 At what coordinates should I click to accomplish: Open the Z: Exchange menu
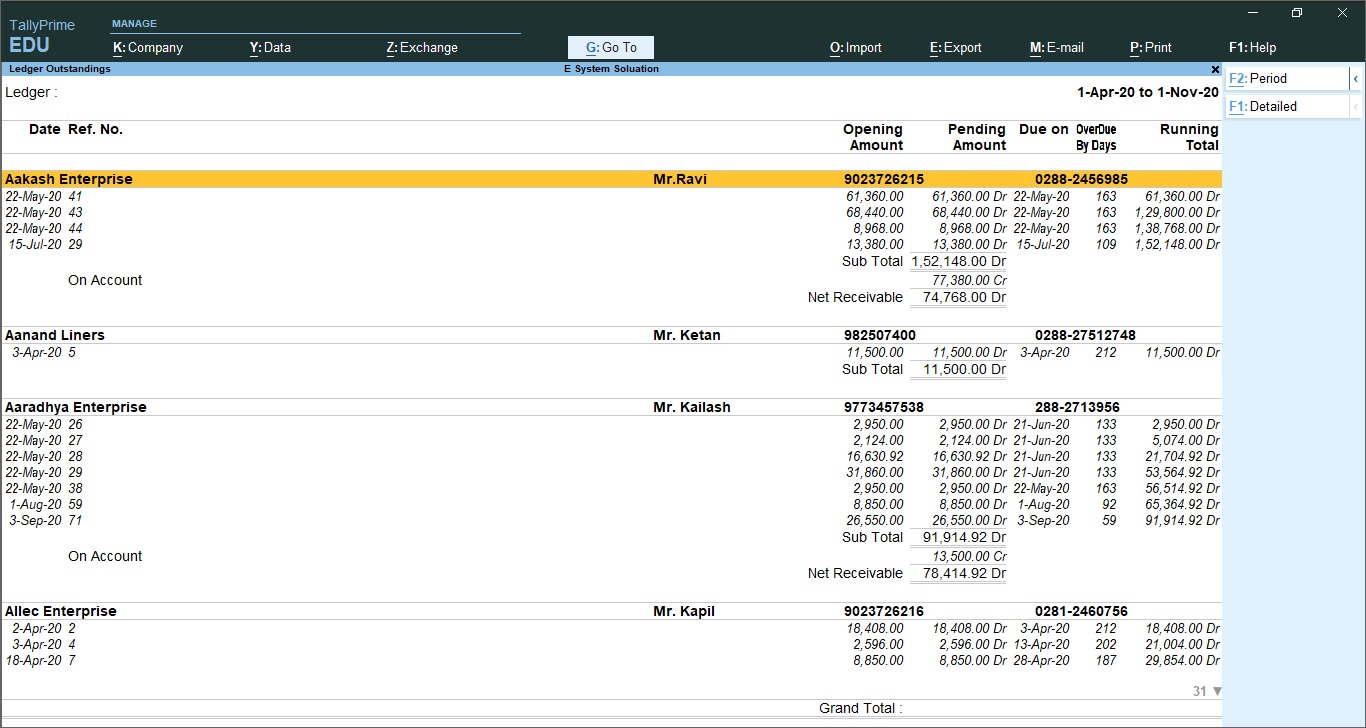pos(421,47)
